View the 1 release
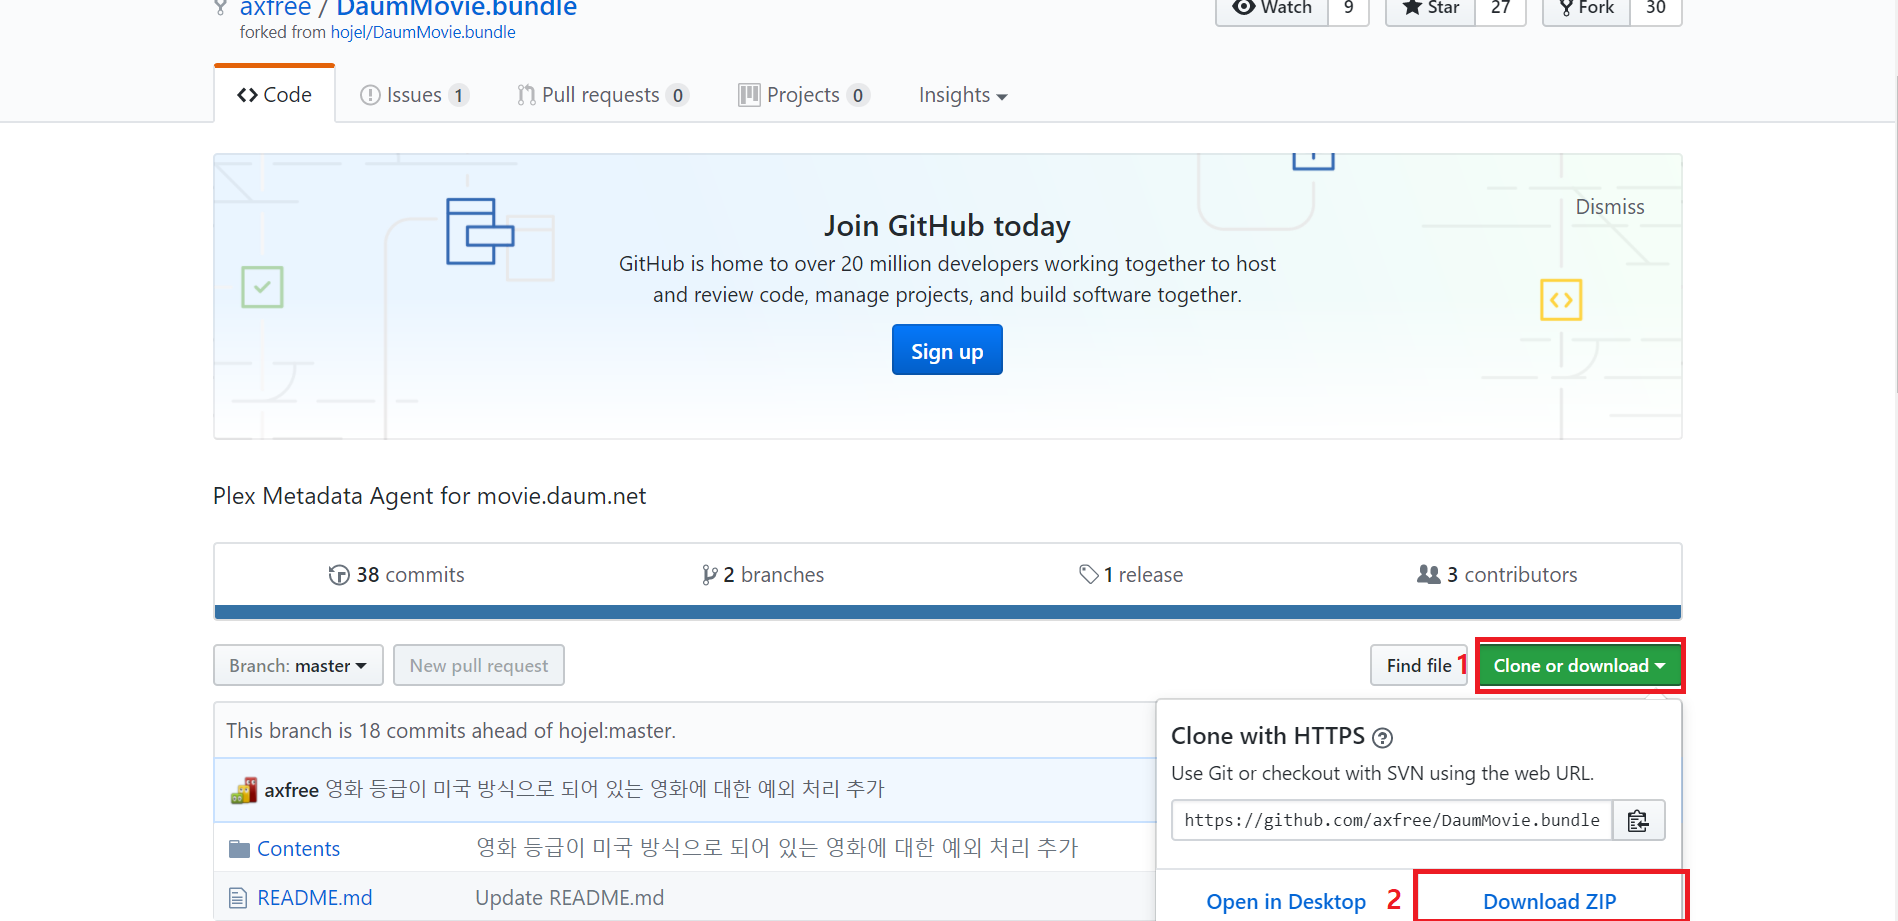The image size is (1898, 921). [1131, 575]
